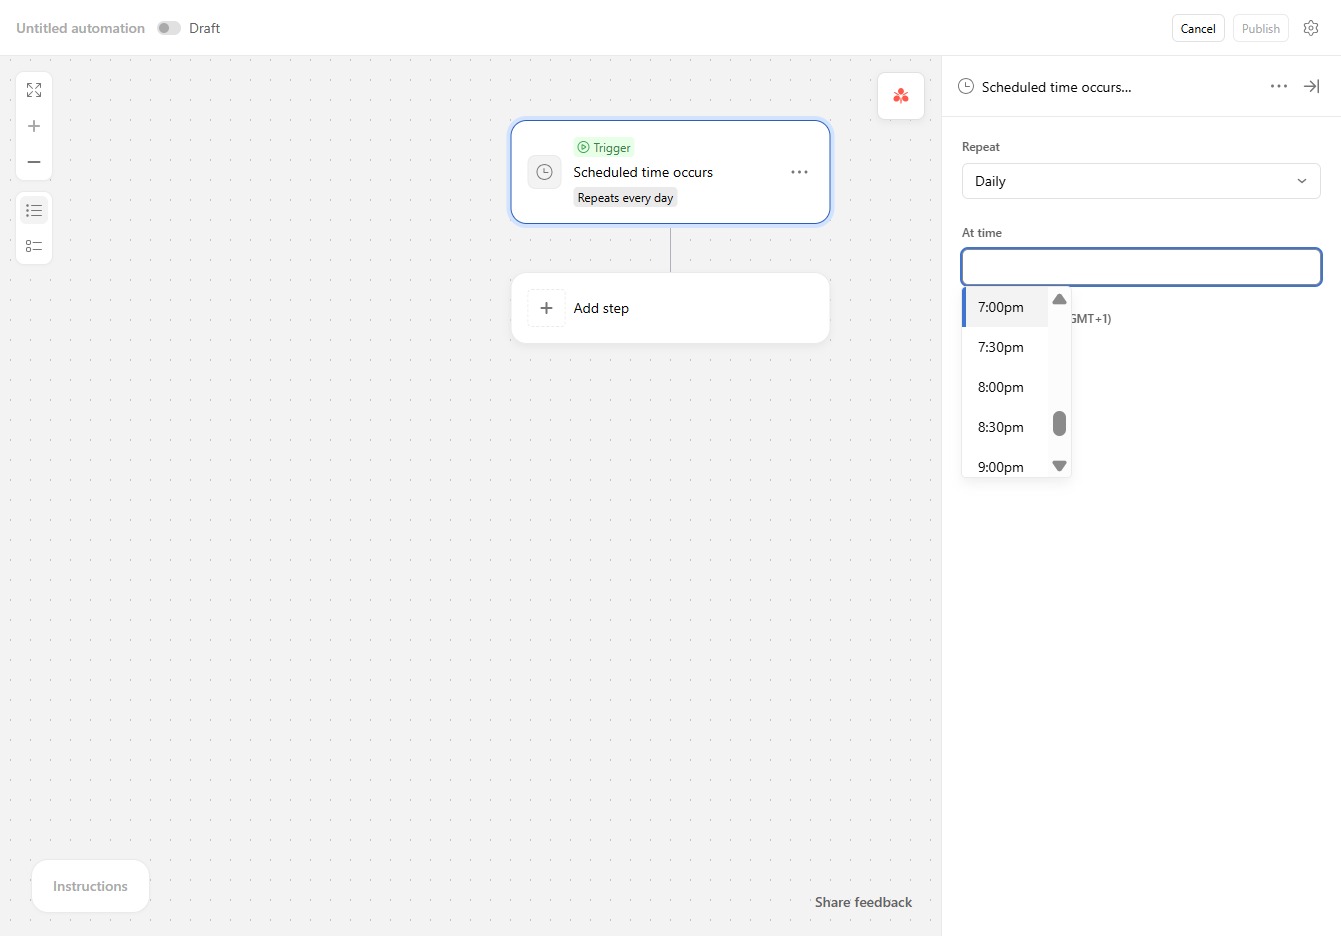The height and width of the screenshot is (936, 1341).
Task: Open the Trigger card three-dot menu
Action: coord(799,172)
